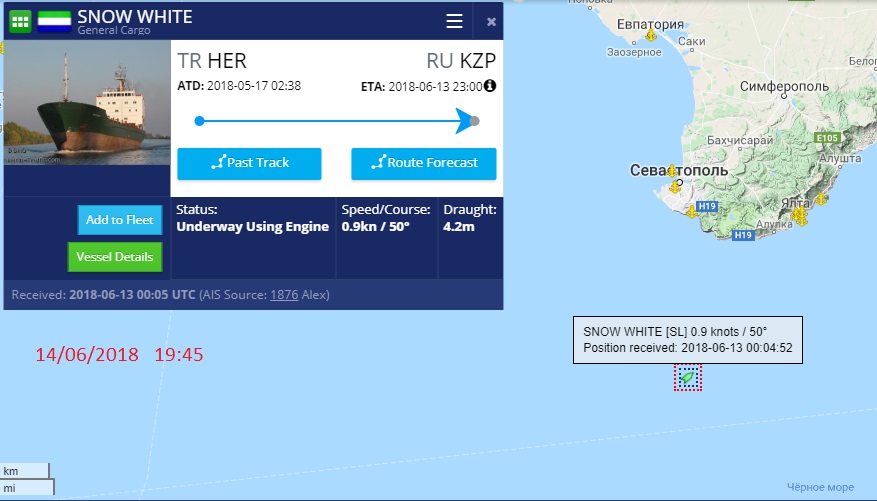
Task: Click the Sierra Leone flag icon
Action: pos(54,21)
